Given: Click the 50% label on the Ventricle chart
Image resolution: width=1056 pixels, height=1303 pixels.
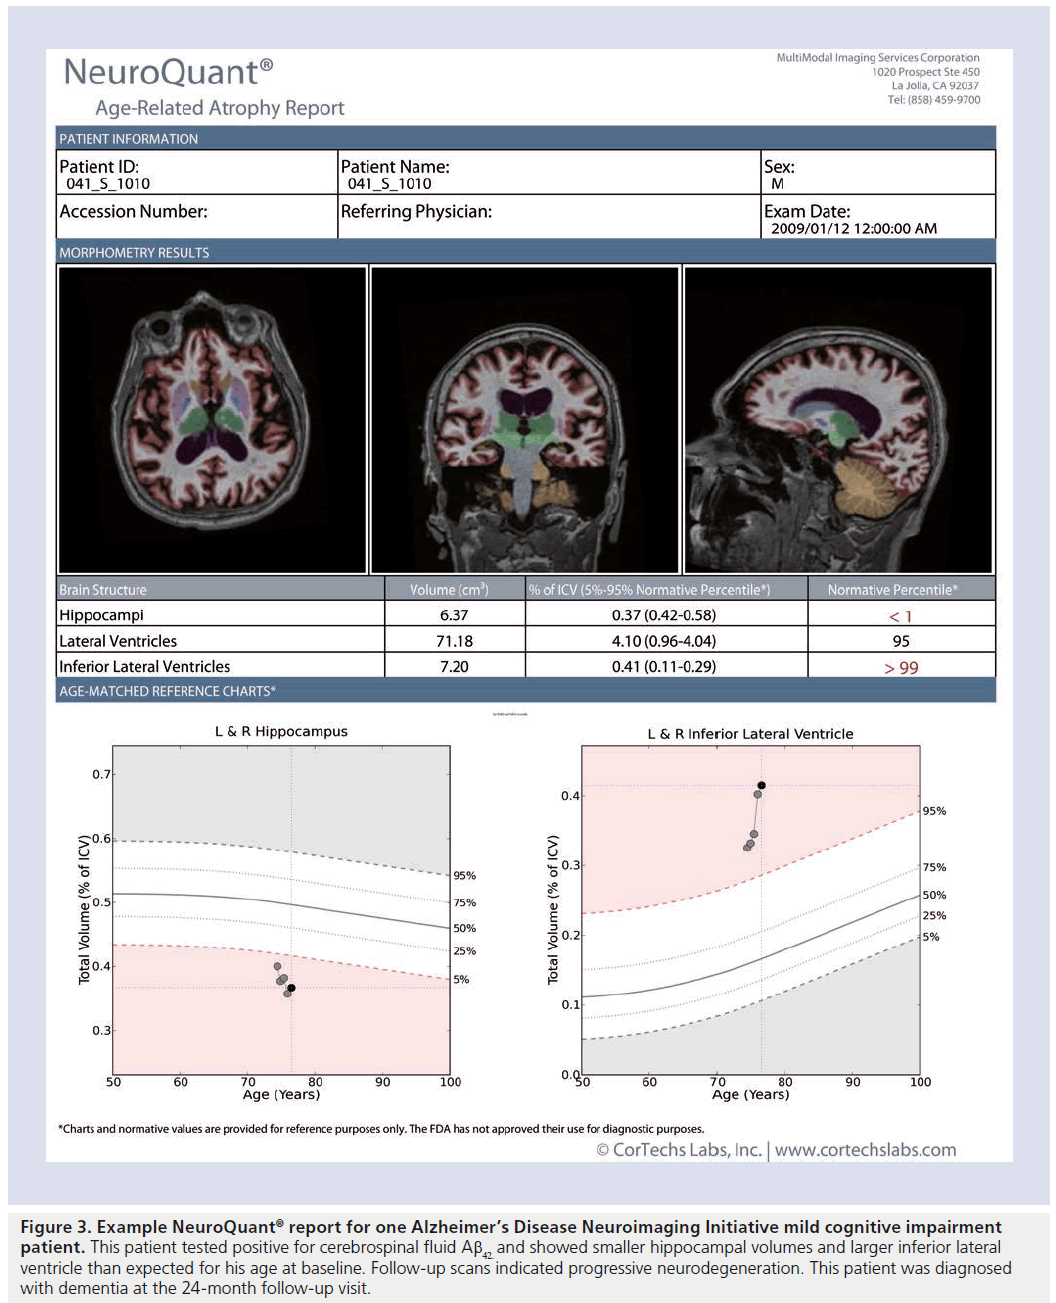Looking at the screenshot, I should tap(934, 895).
